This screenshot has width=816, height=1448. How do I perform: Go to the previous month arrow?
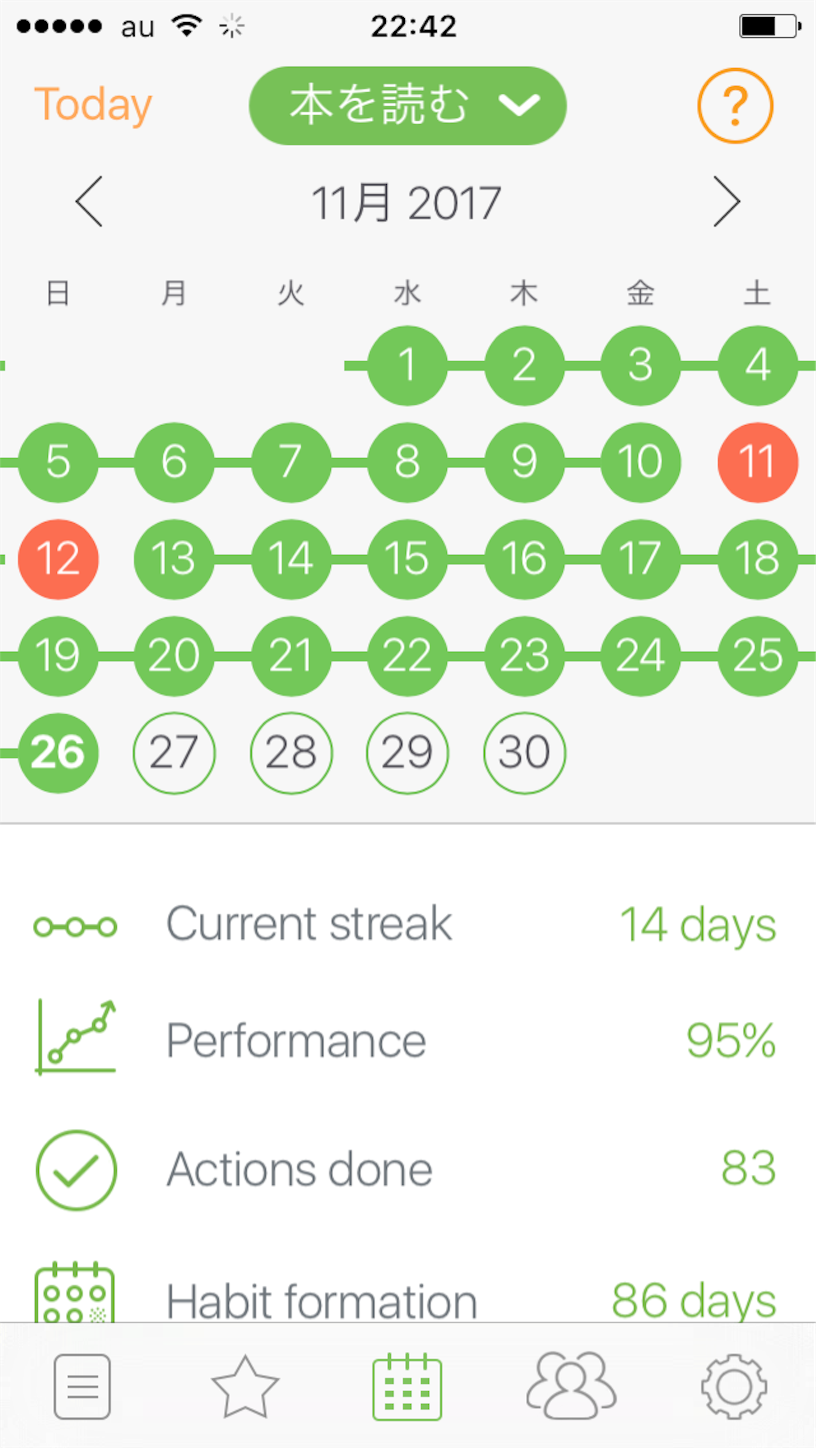tap(89, 203)
